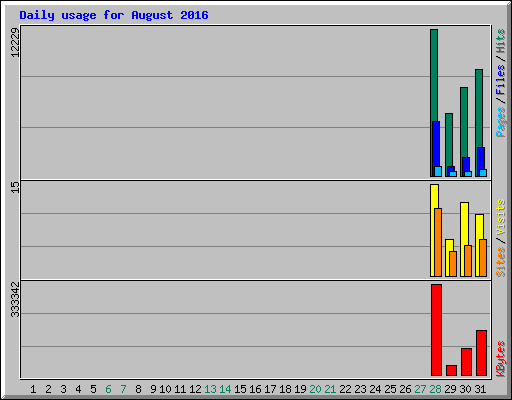This screenshot has width=512, height=400.
Task: Click the green 'Hits' legend label
Action: click(x=500, y=41)
